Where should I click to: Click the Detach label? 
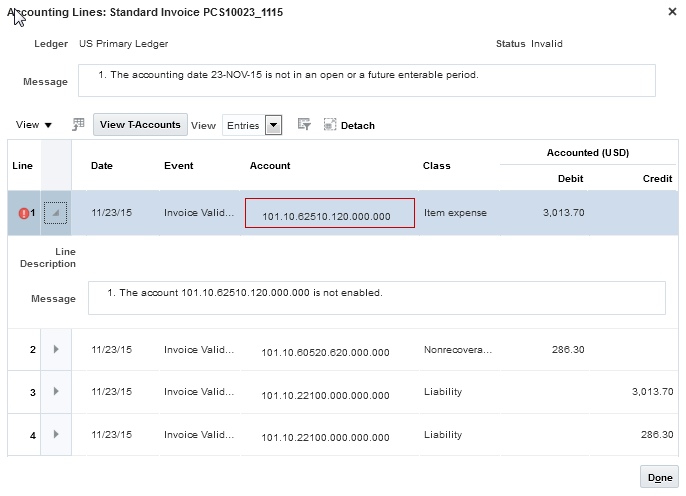tap(358, 126)
